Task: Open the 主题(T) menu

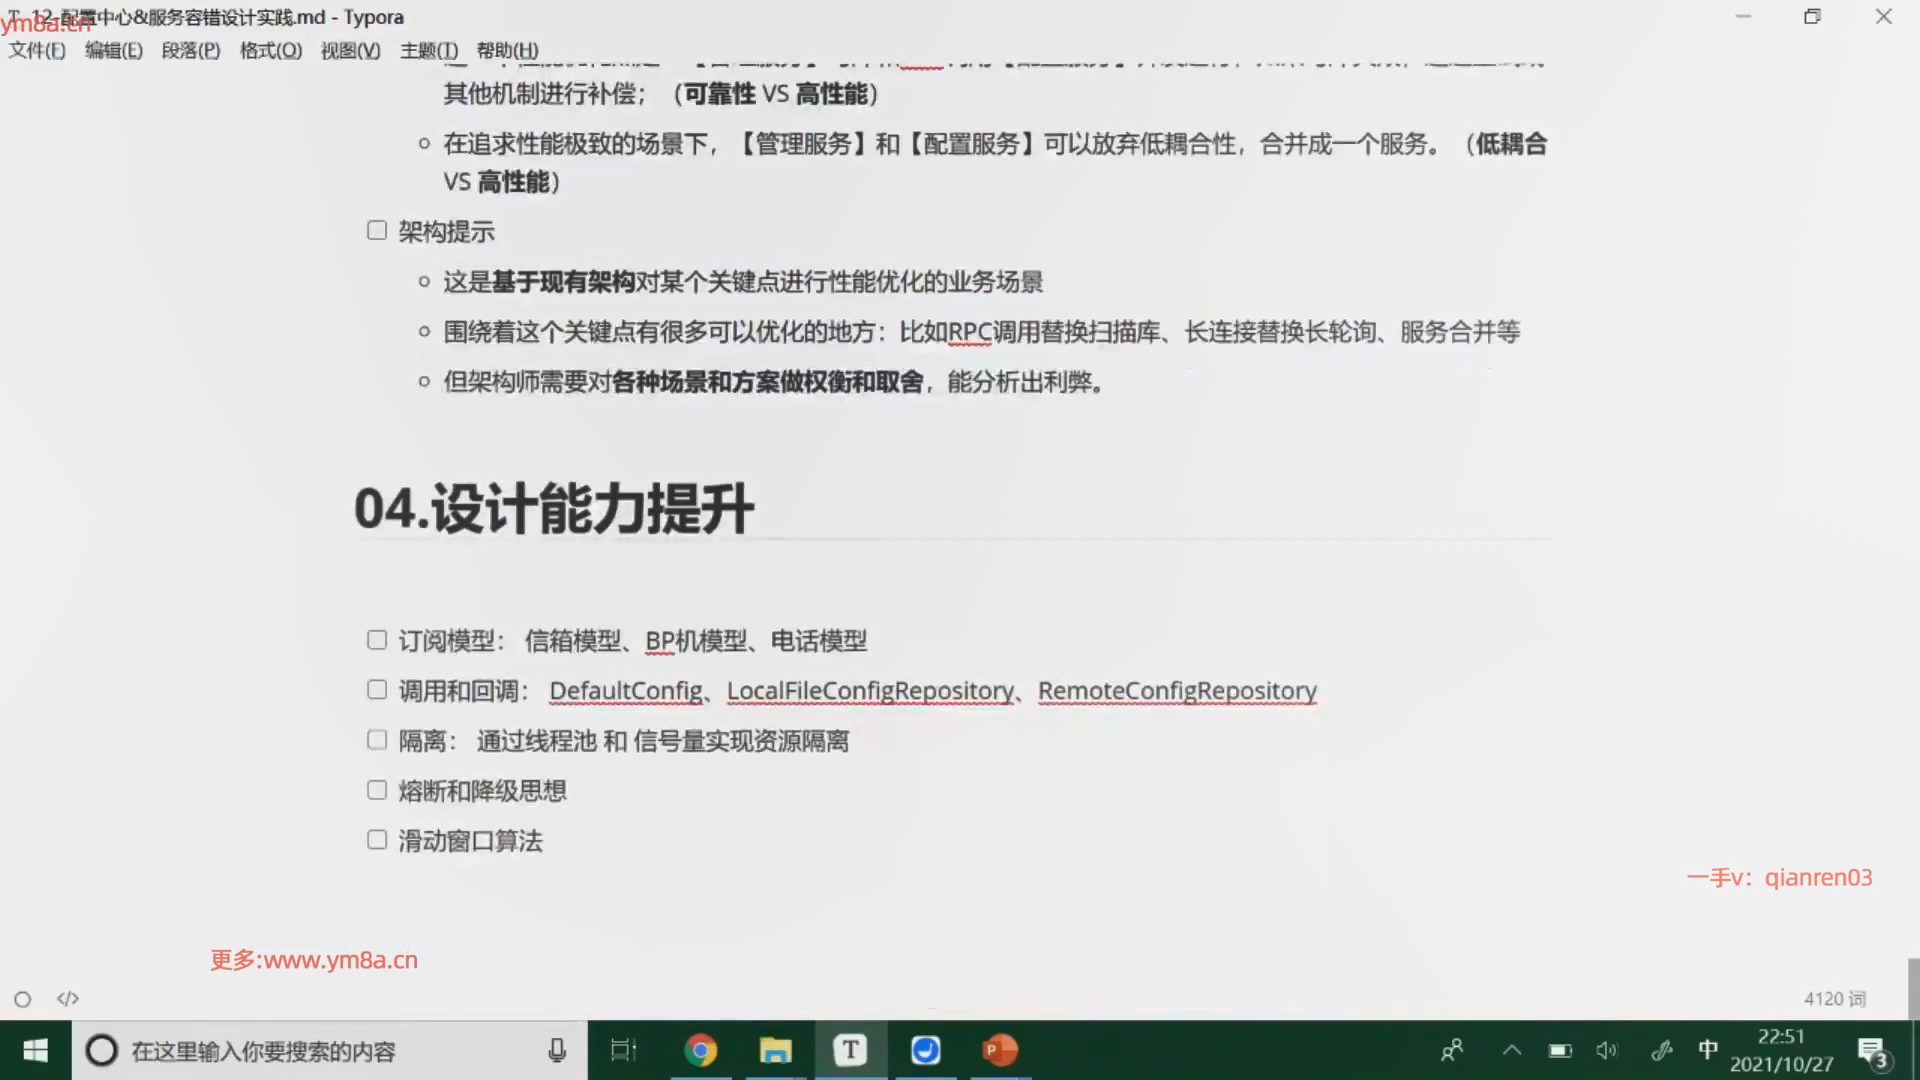Action: pyautogui.click(x=428, y=50)
